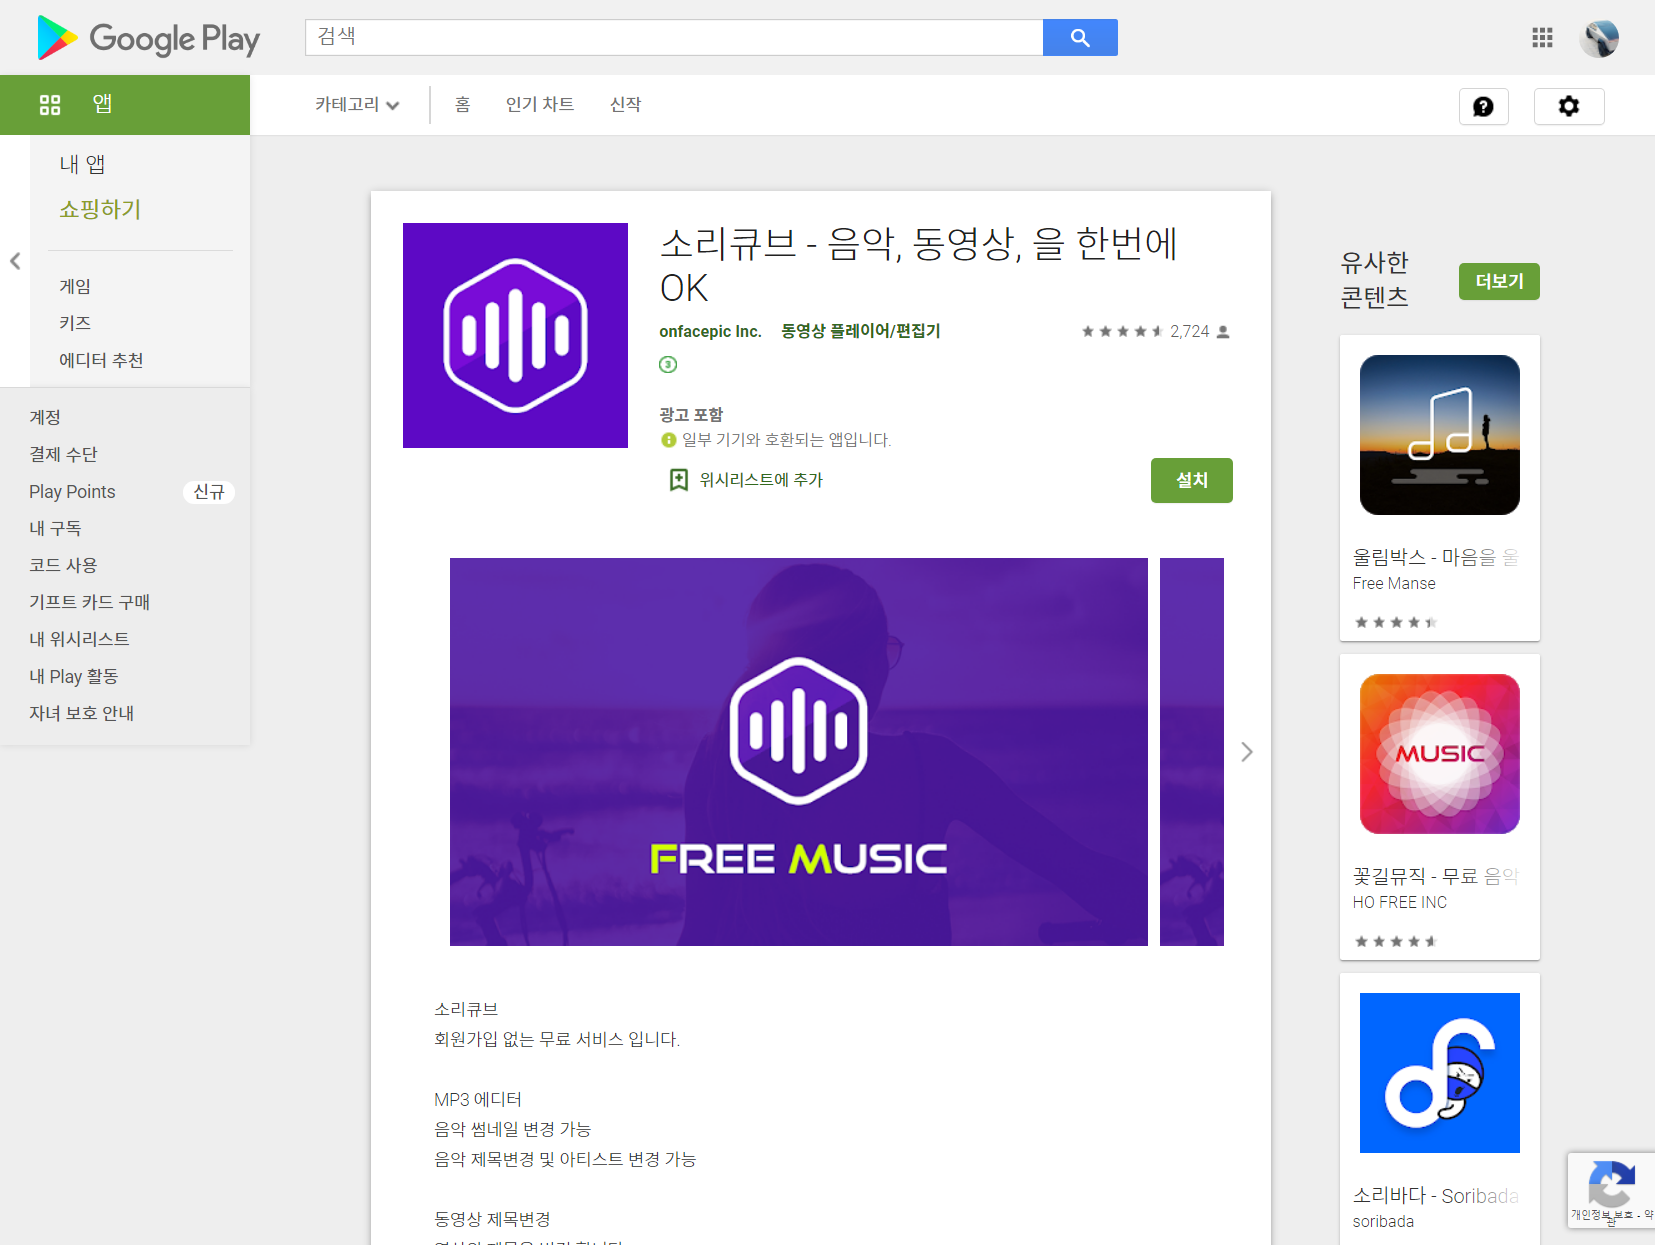
Task: Click the 소리바다 - Soribada title
Action: click(1435, 1196)
